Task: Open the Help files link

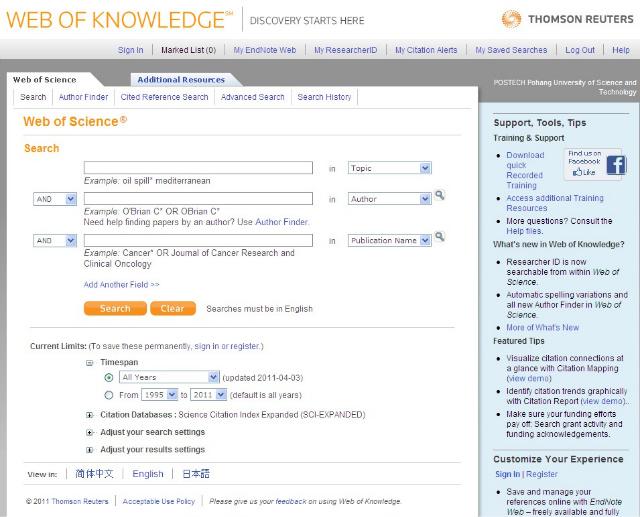Action: click(x=524, y=231)
